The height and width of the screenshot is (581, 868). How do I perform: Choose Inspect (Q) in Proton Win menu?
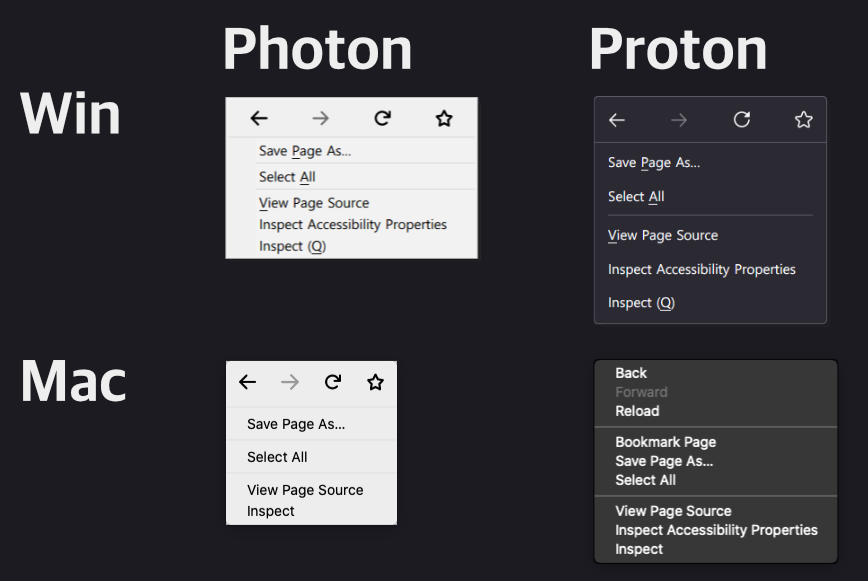641,303
